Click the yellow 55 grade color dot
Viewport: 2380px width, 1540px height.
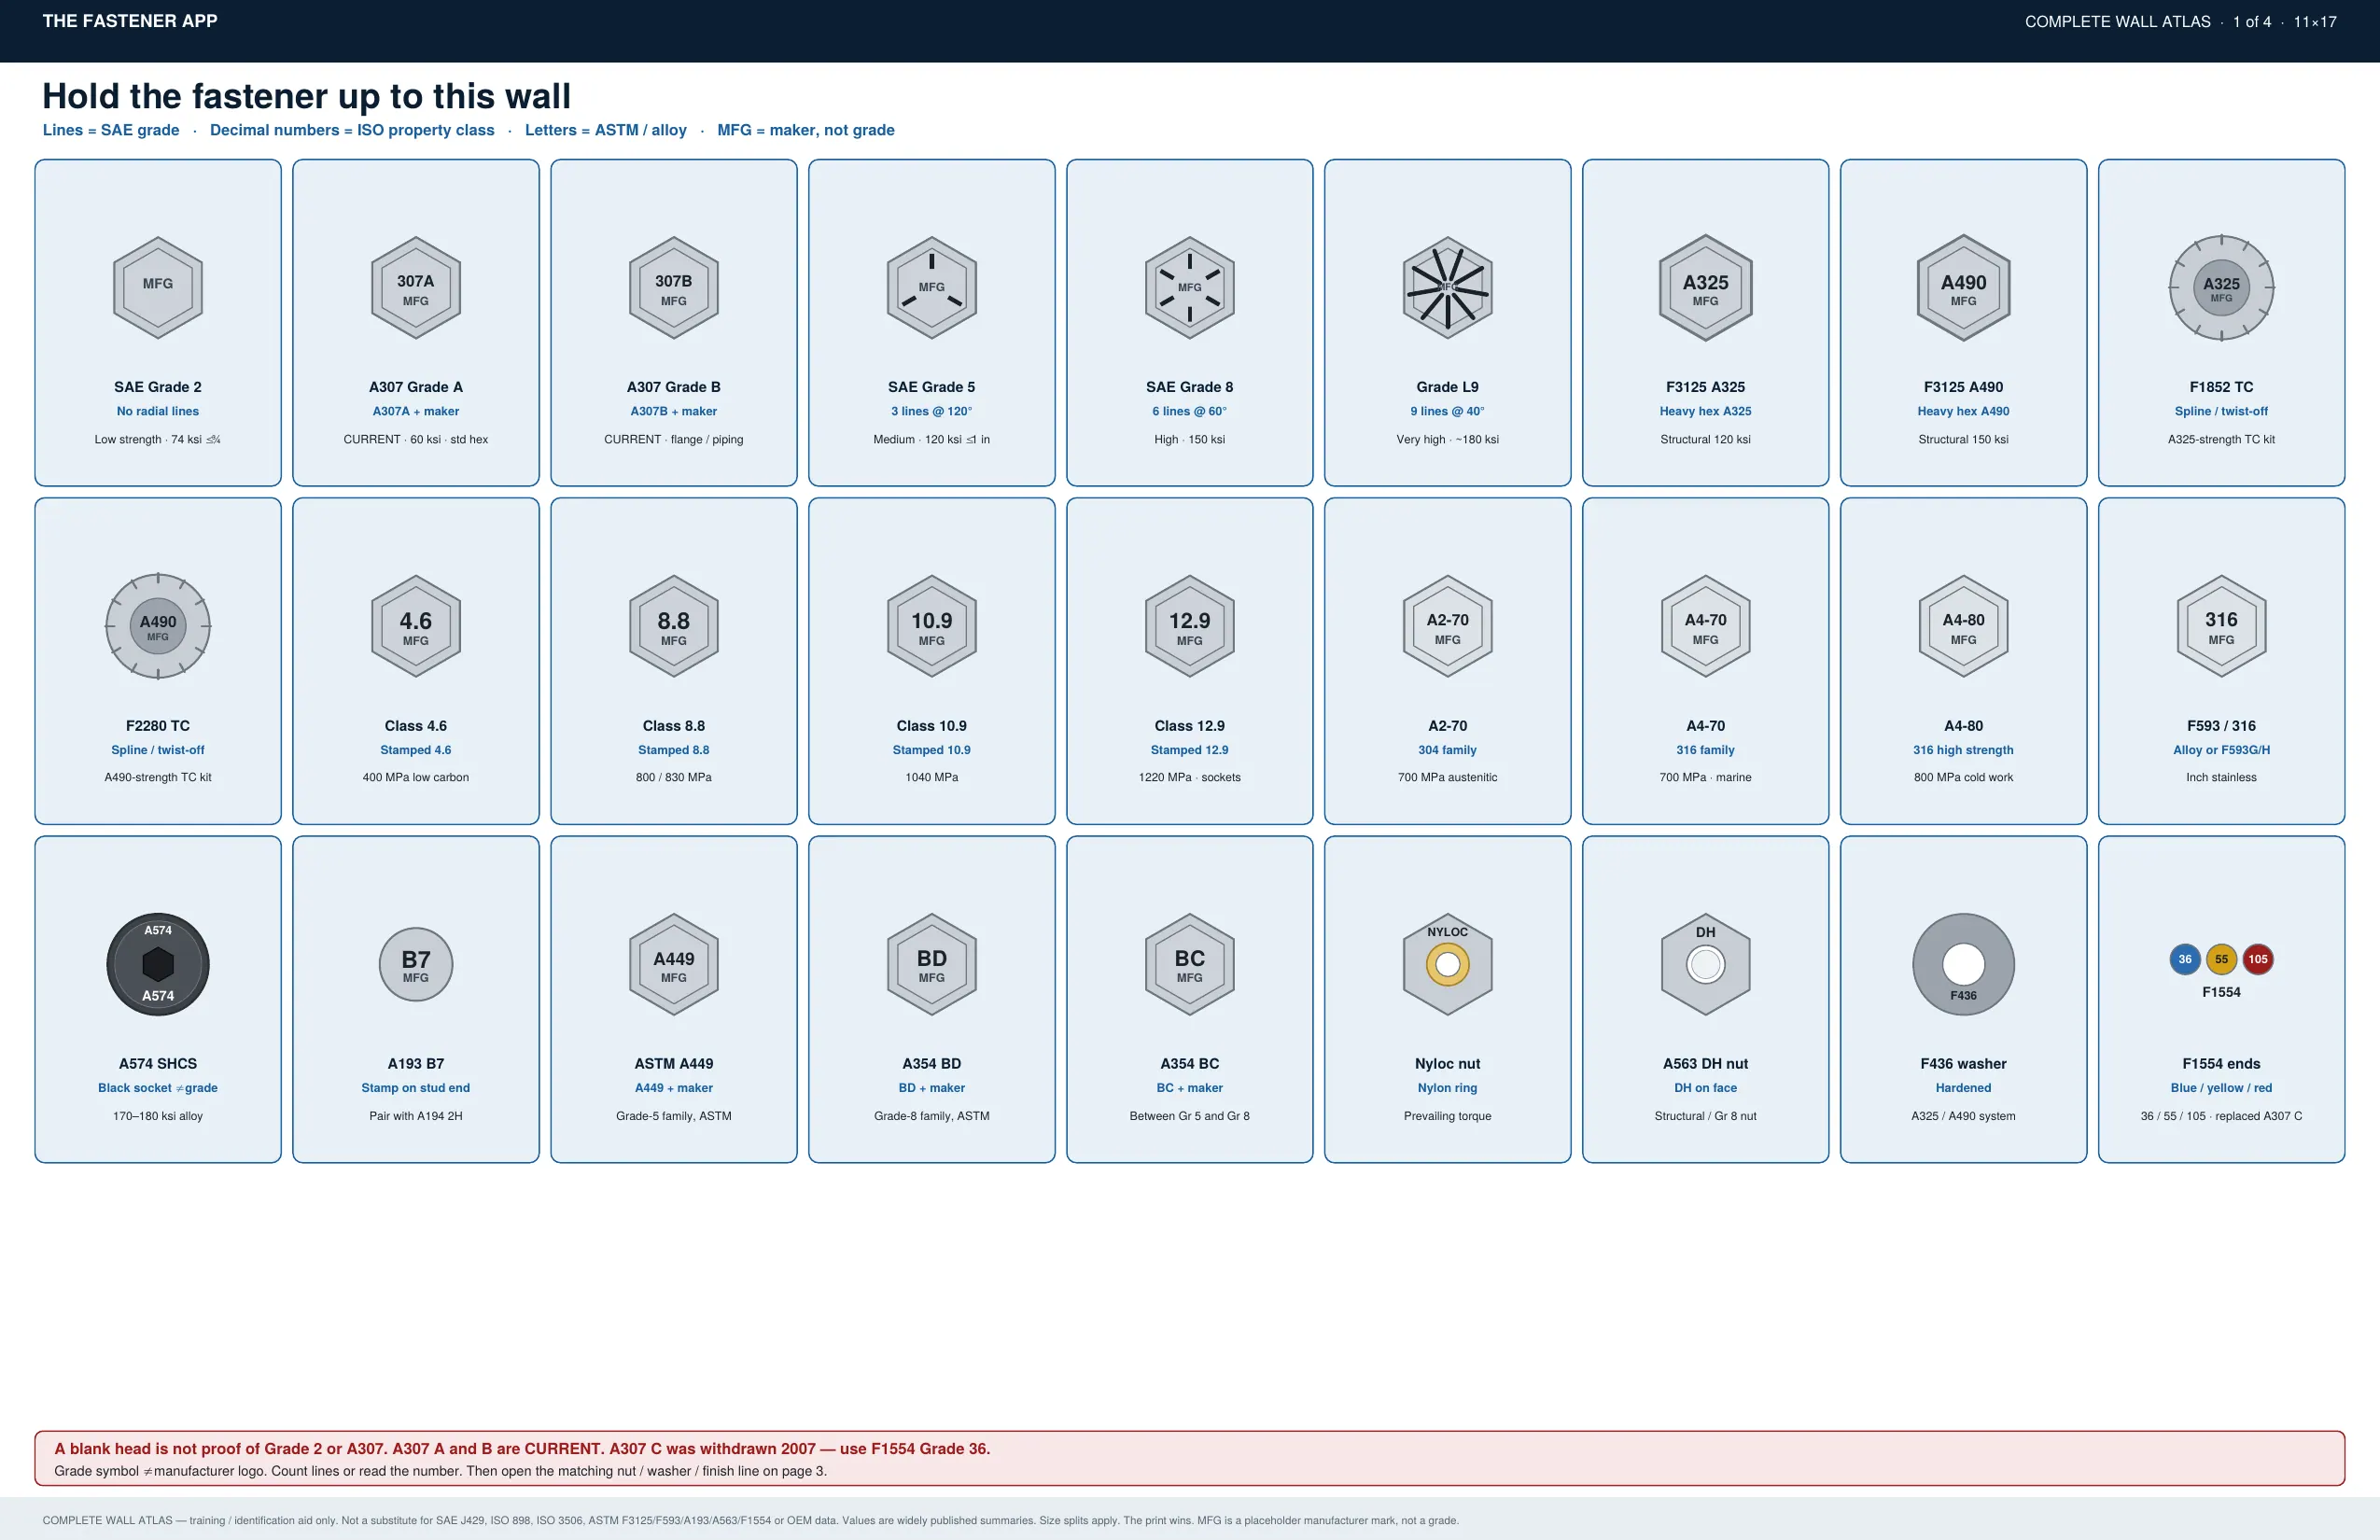coord(2222,959)
